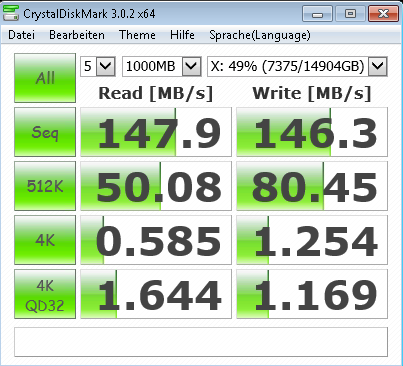The height and width of the screenshot is (366, 403).
Task: Minimize the CrystalDiskMark window
Action: pos(317,14)
